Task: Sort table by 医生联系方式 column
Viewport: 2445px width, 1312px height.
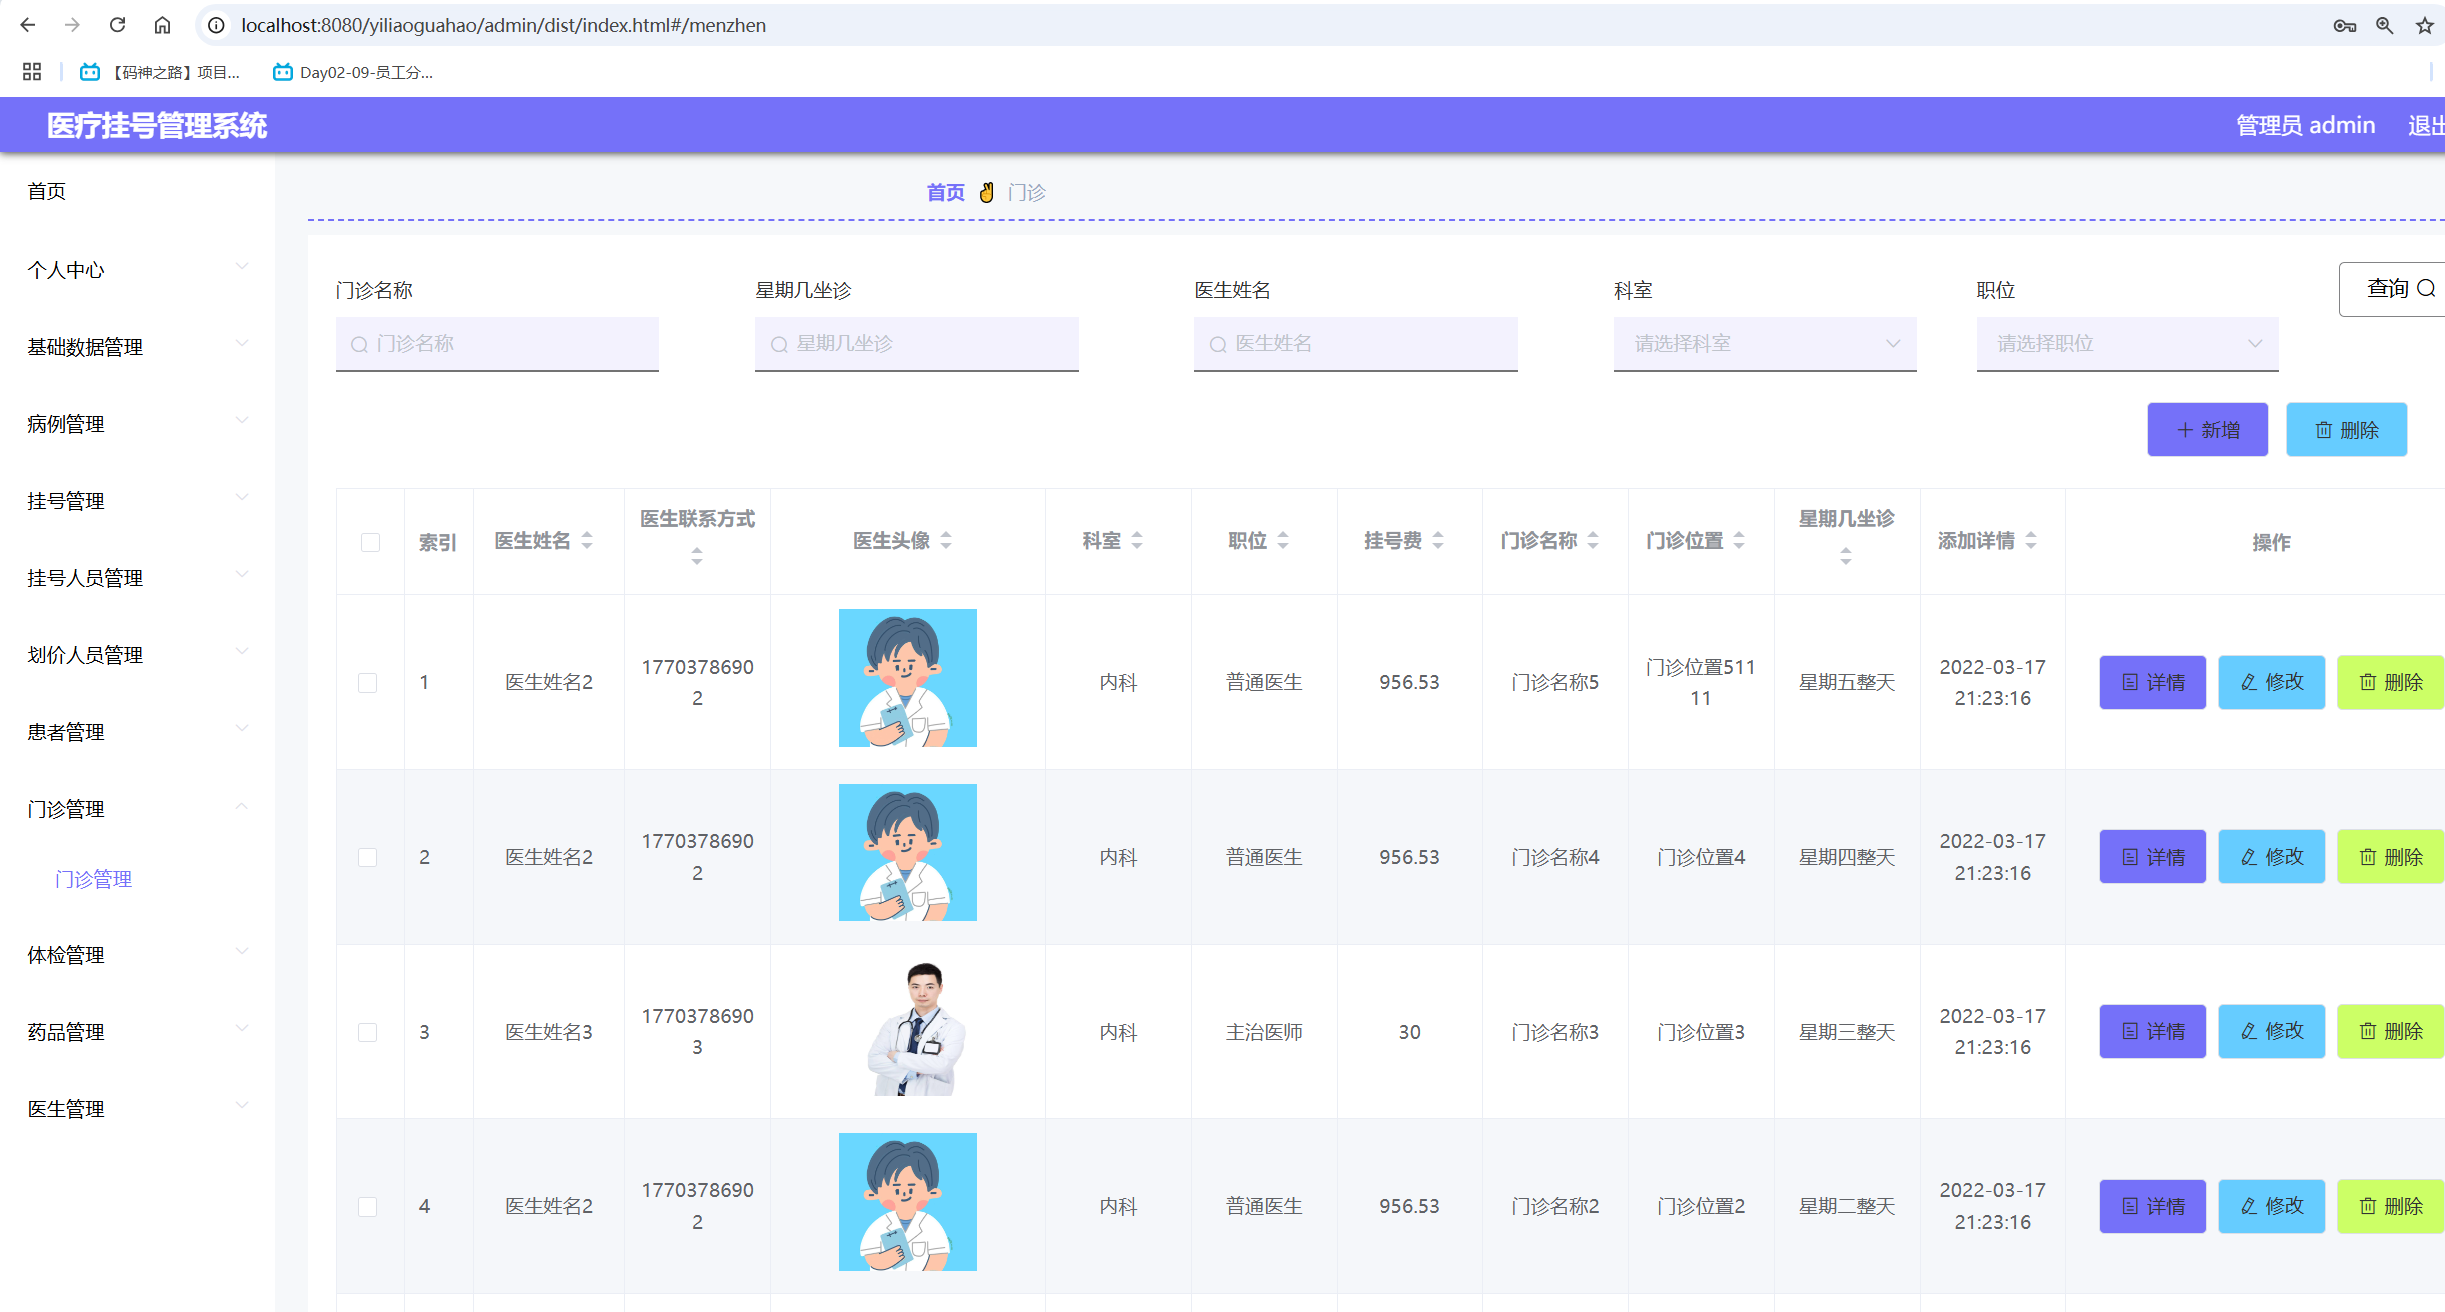Action: [x=697, y=556]
